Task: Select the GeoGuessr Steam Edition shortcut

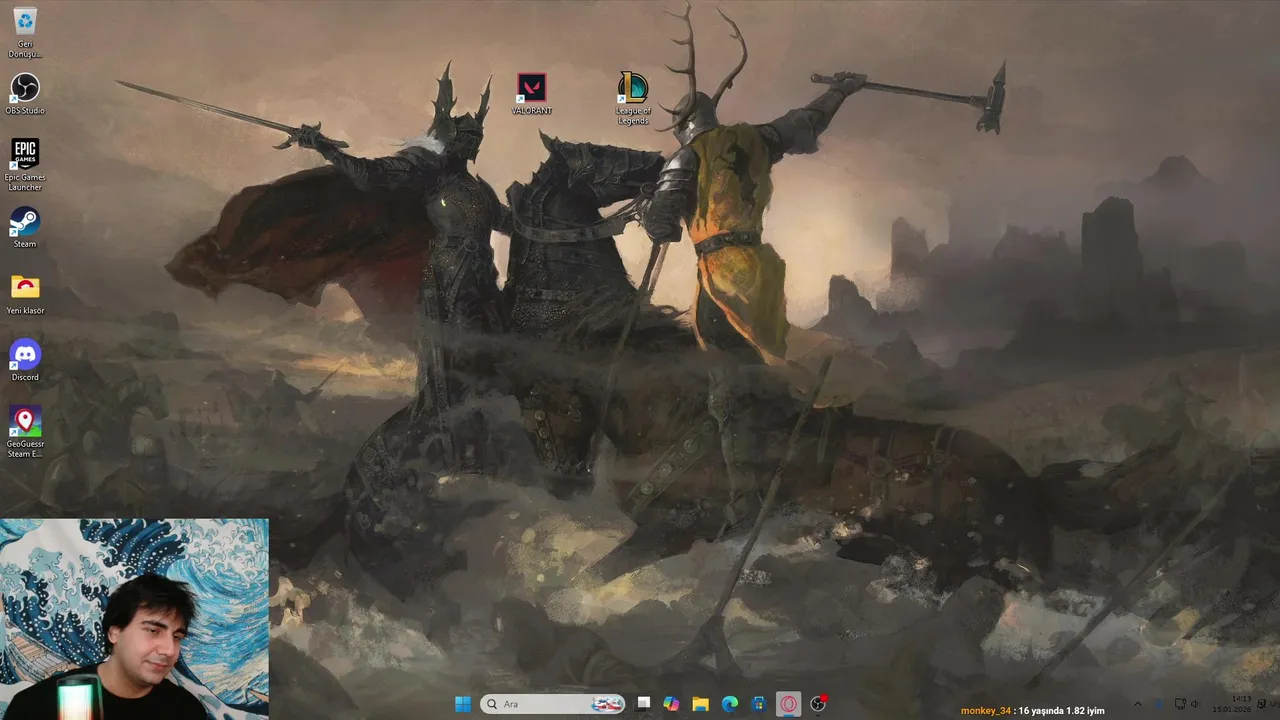Action: [25, 432]
